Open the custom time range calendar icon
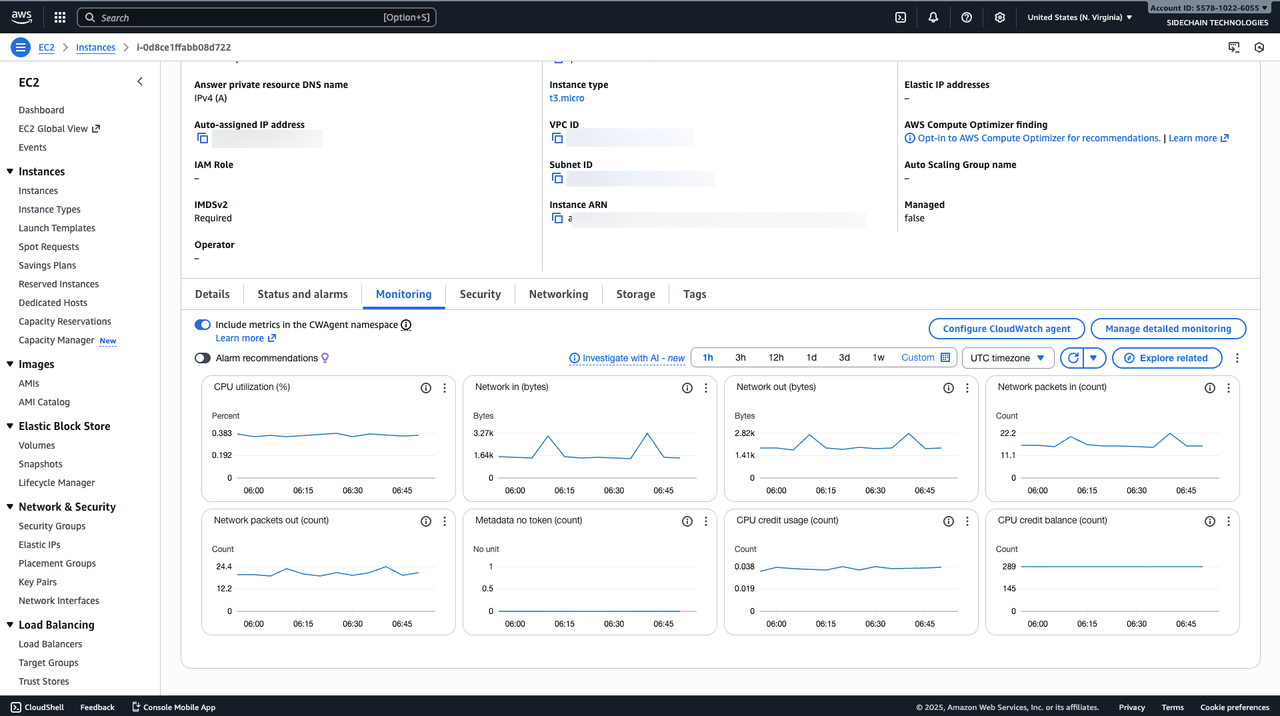 pos(946,357)
